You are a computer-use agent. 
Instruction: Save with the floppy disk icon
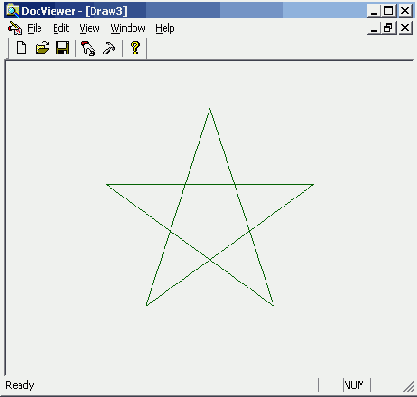point(62,48)
